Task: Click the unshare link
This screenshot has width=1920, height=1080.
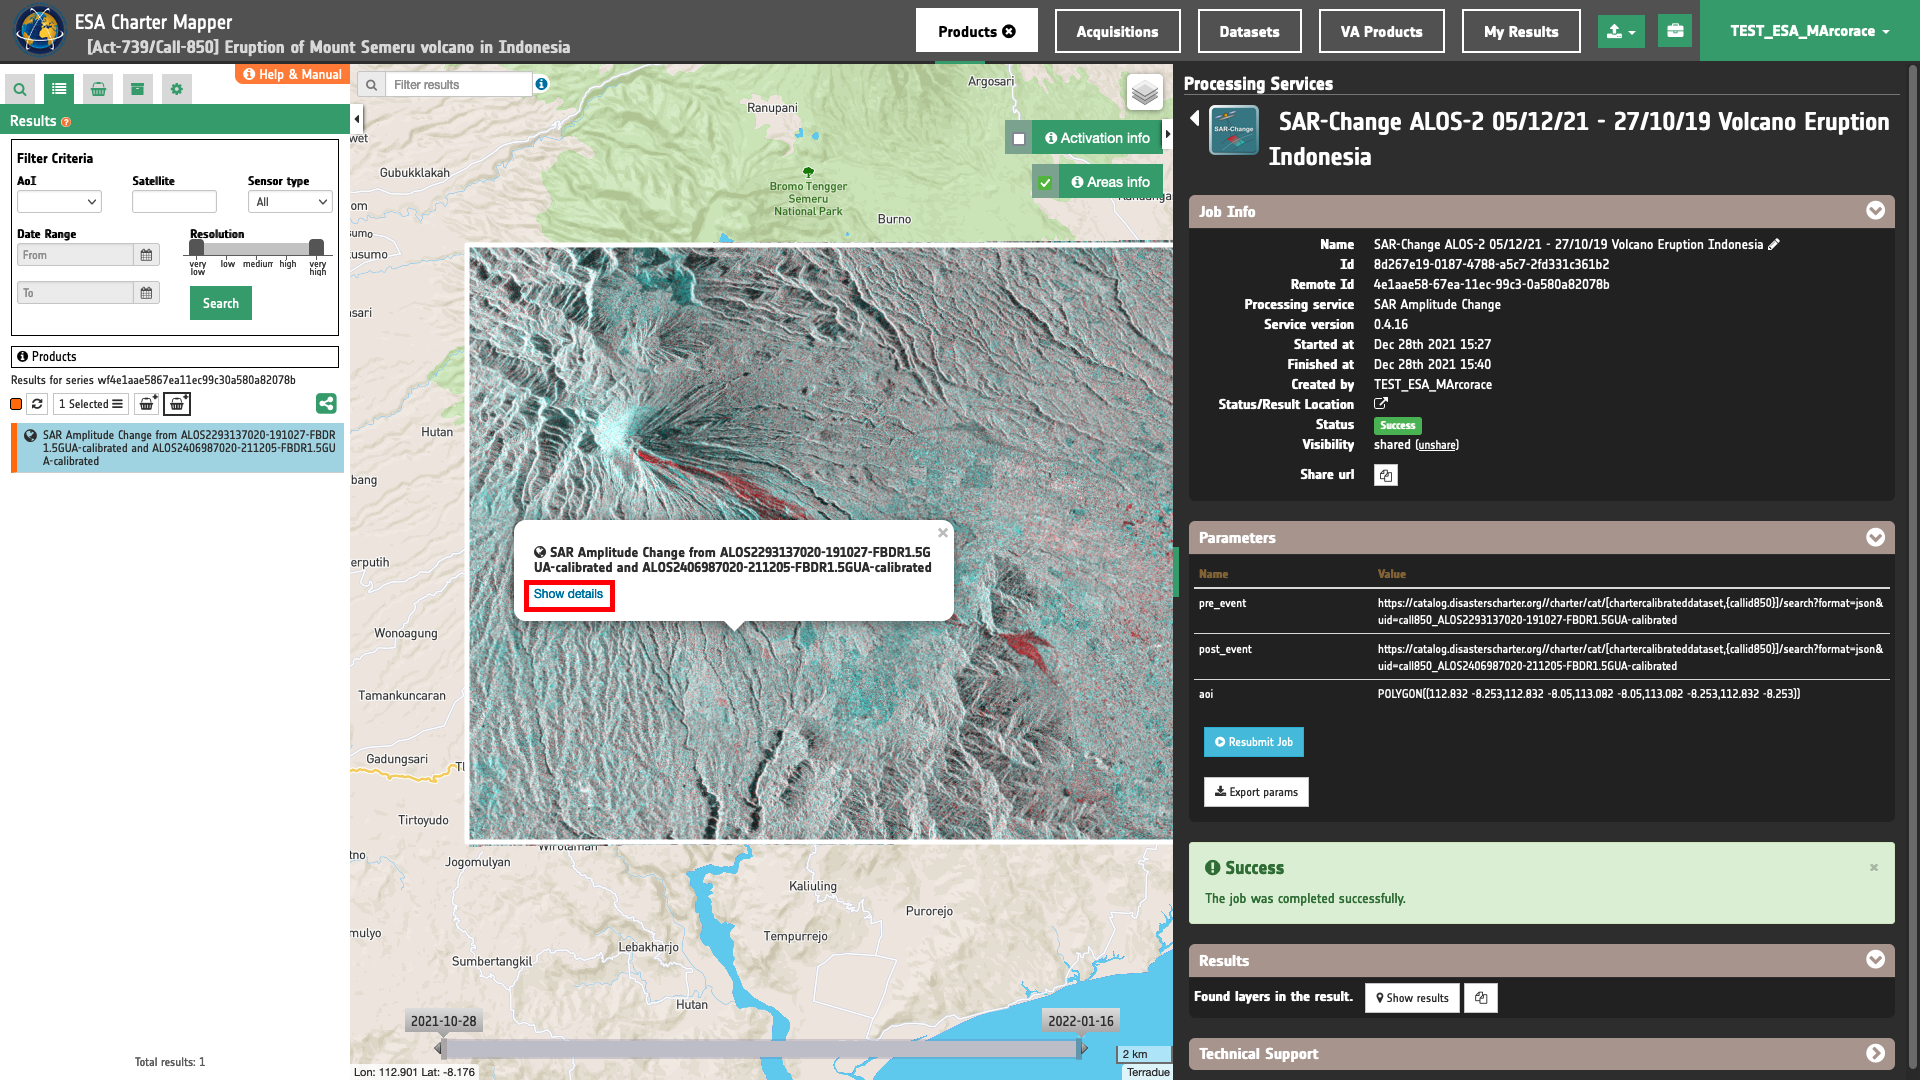Action: [x=1437, y=445]
